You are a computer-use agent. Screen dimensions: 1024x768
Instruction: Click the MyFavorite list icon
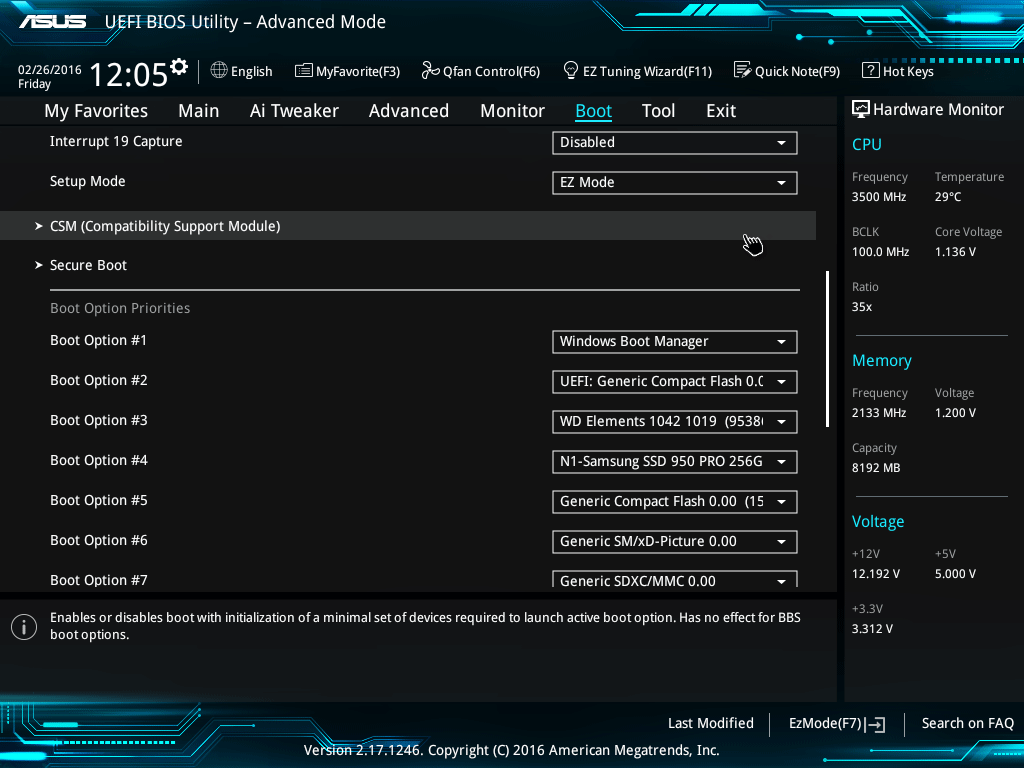pyautogui.click(x=304, y=71)
